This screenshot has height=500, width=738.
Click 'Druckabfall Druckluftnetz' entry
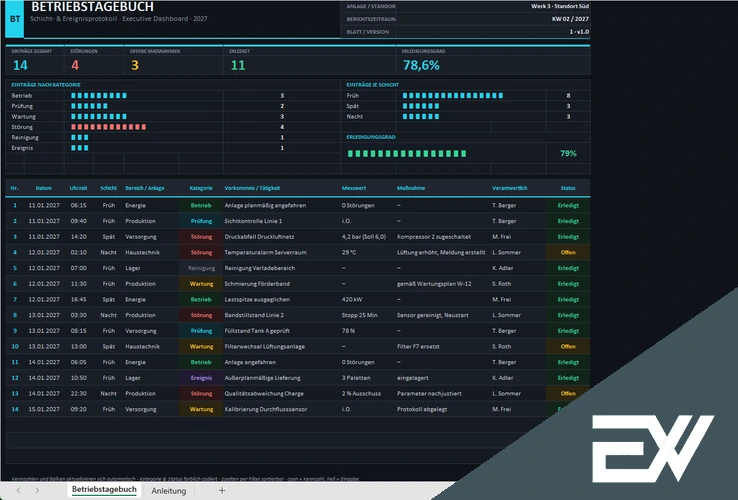pos(259,237)
